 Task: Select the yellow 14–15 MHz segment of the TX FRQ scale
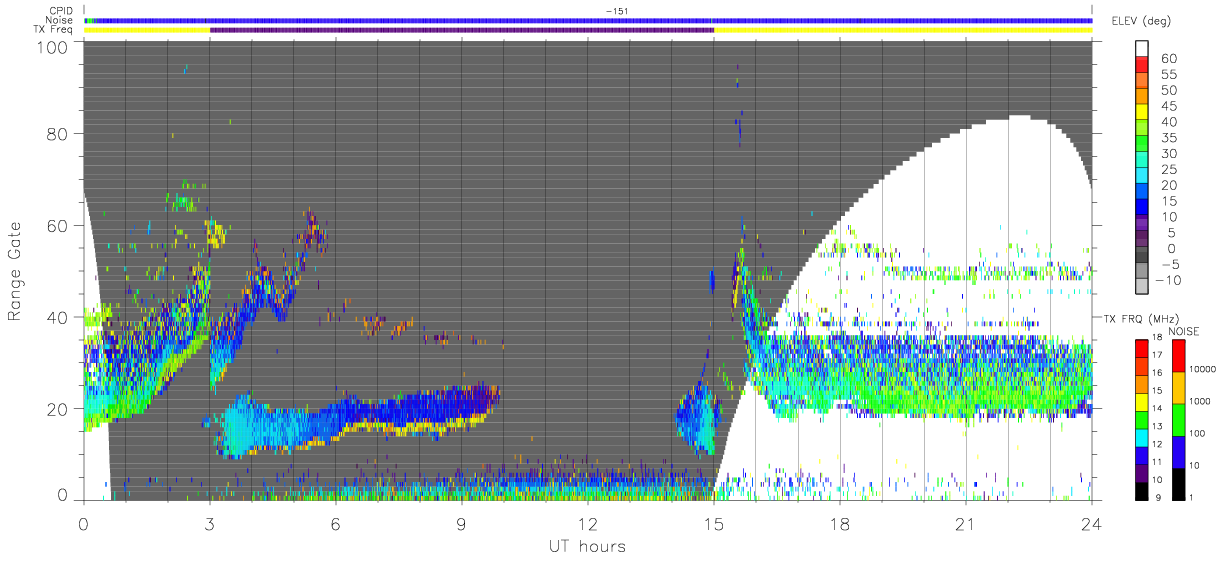1141,401
